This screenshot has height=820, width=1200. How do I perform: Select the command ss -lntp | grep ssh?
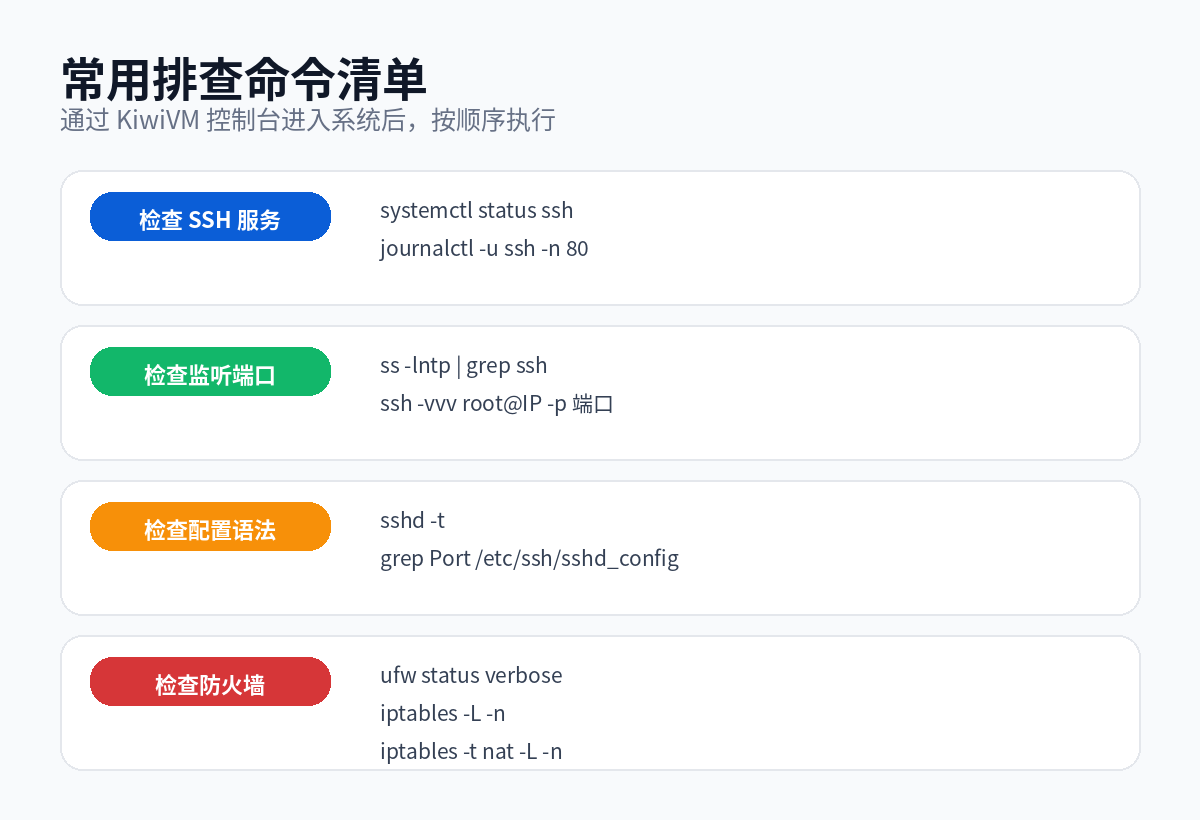(464, 365)
